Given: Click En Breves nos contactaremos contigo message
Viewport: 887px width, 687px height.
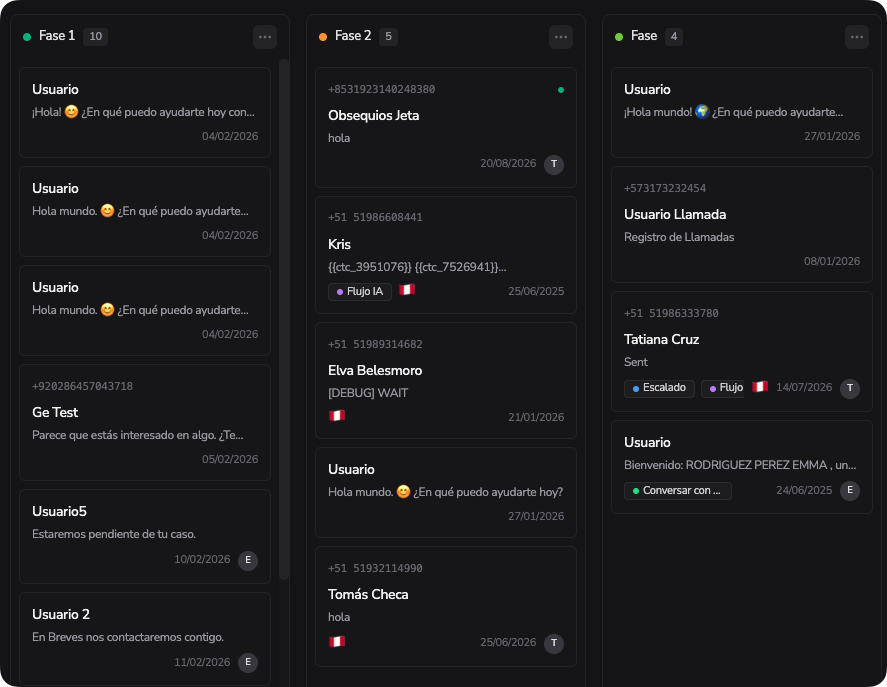Looking at the screenshot, I should point(128,637).
